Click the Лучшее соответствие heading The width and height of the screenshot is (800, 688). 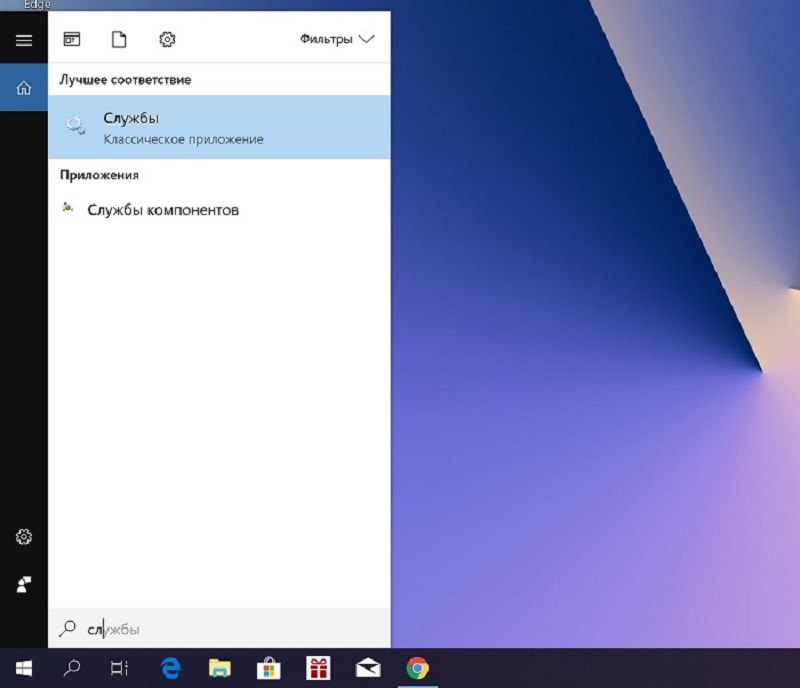point(125,80)
